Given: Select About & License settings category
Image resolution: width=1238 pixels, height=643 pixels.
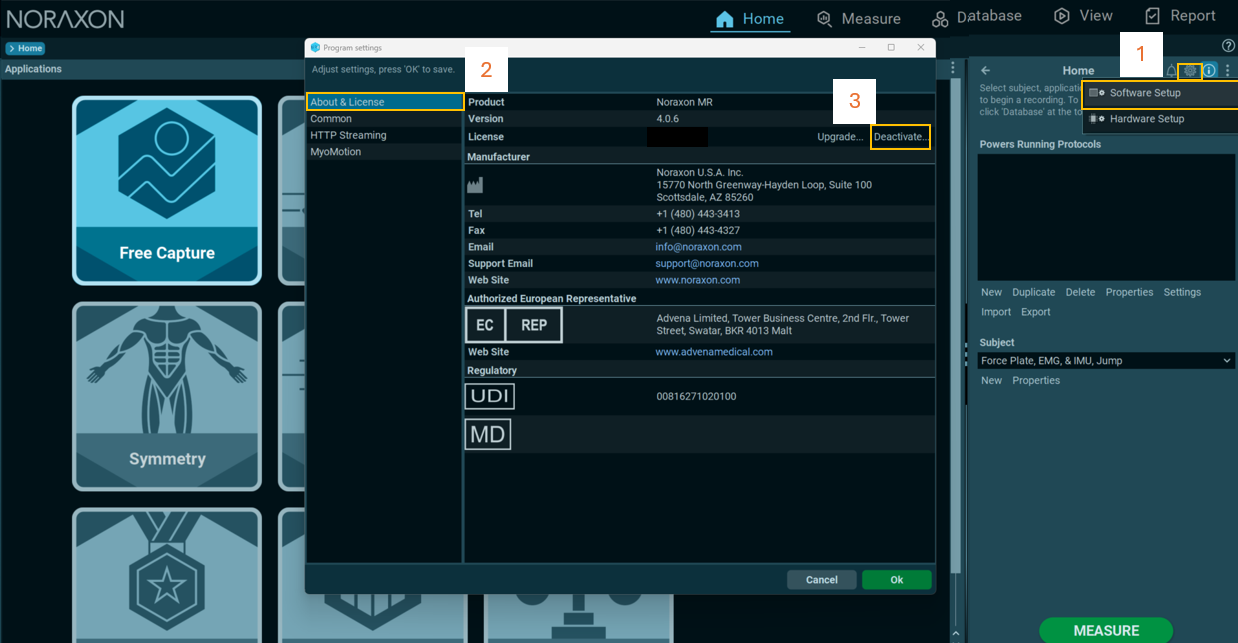Looking at the screenshot, I should click(385, 102).
